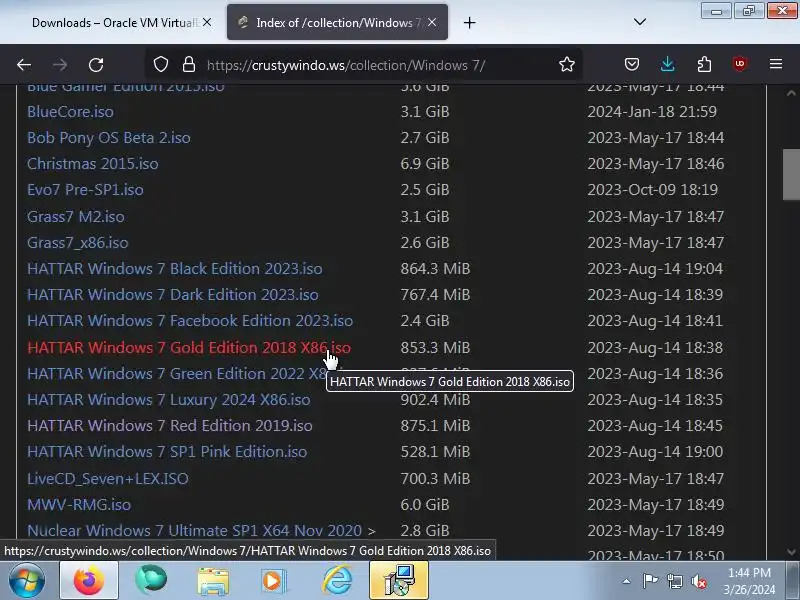
Task: Go back to the previous page
Action: pos(24,65)
